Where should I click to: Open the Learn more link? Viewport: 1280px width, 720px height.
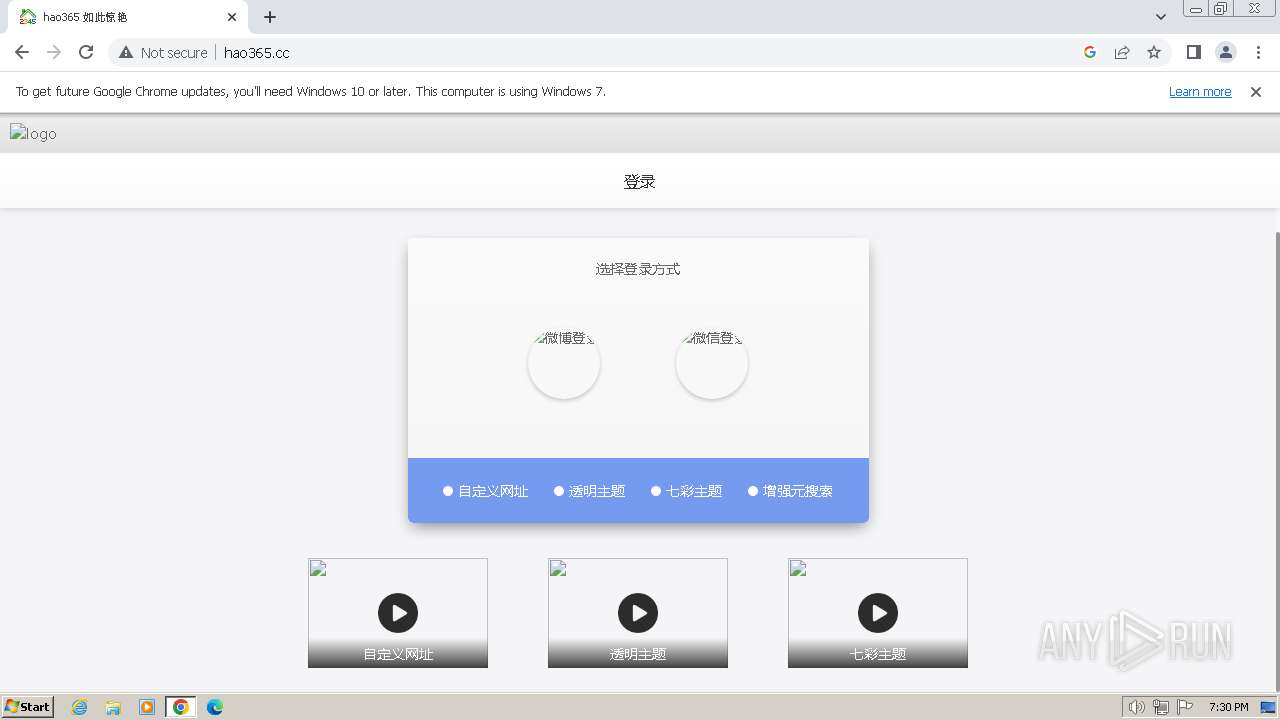point(1200,91)
